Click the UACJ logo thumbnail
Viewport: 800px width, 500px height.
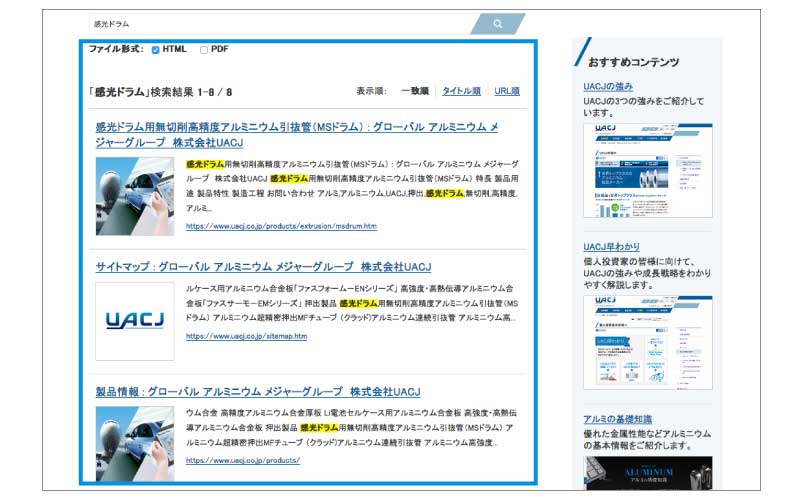pyautogui.click(x=135, y=321)
